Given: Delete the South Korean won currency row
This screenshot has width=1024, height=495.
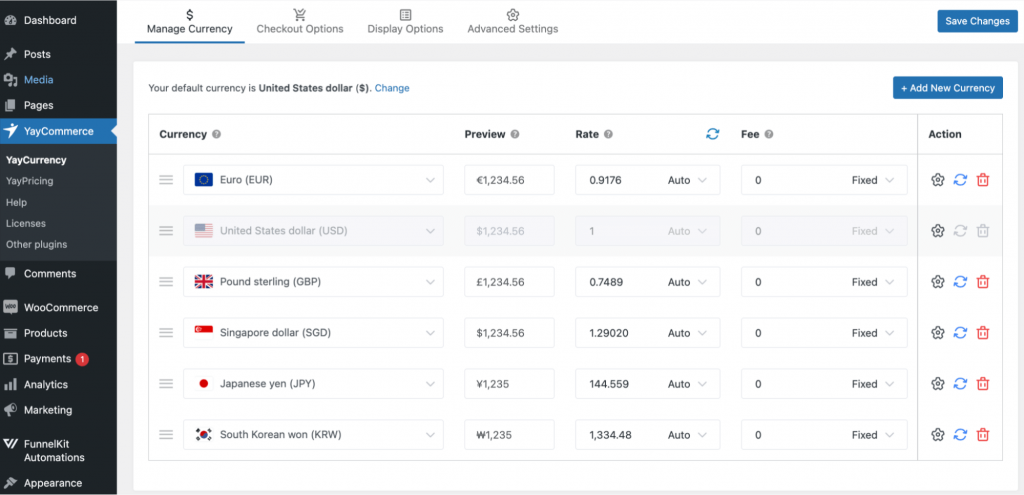Looking at the screenshot, I should (x=982, y=435).
